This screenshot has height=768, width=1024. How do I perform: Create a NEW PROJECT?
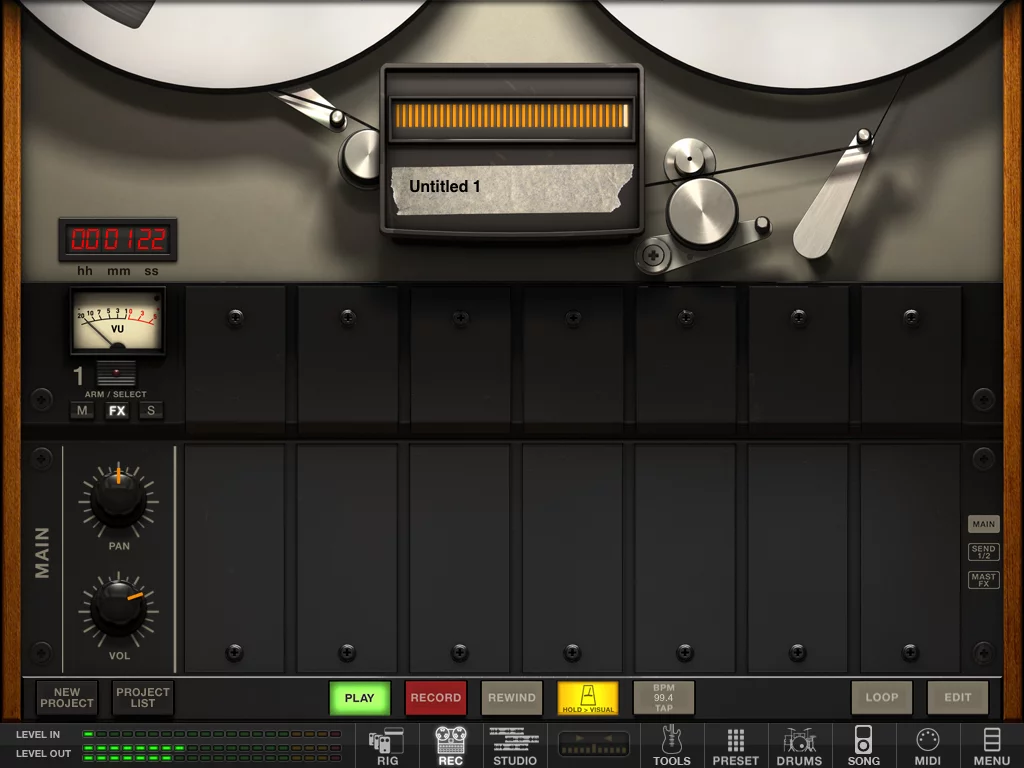point(66,698)
